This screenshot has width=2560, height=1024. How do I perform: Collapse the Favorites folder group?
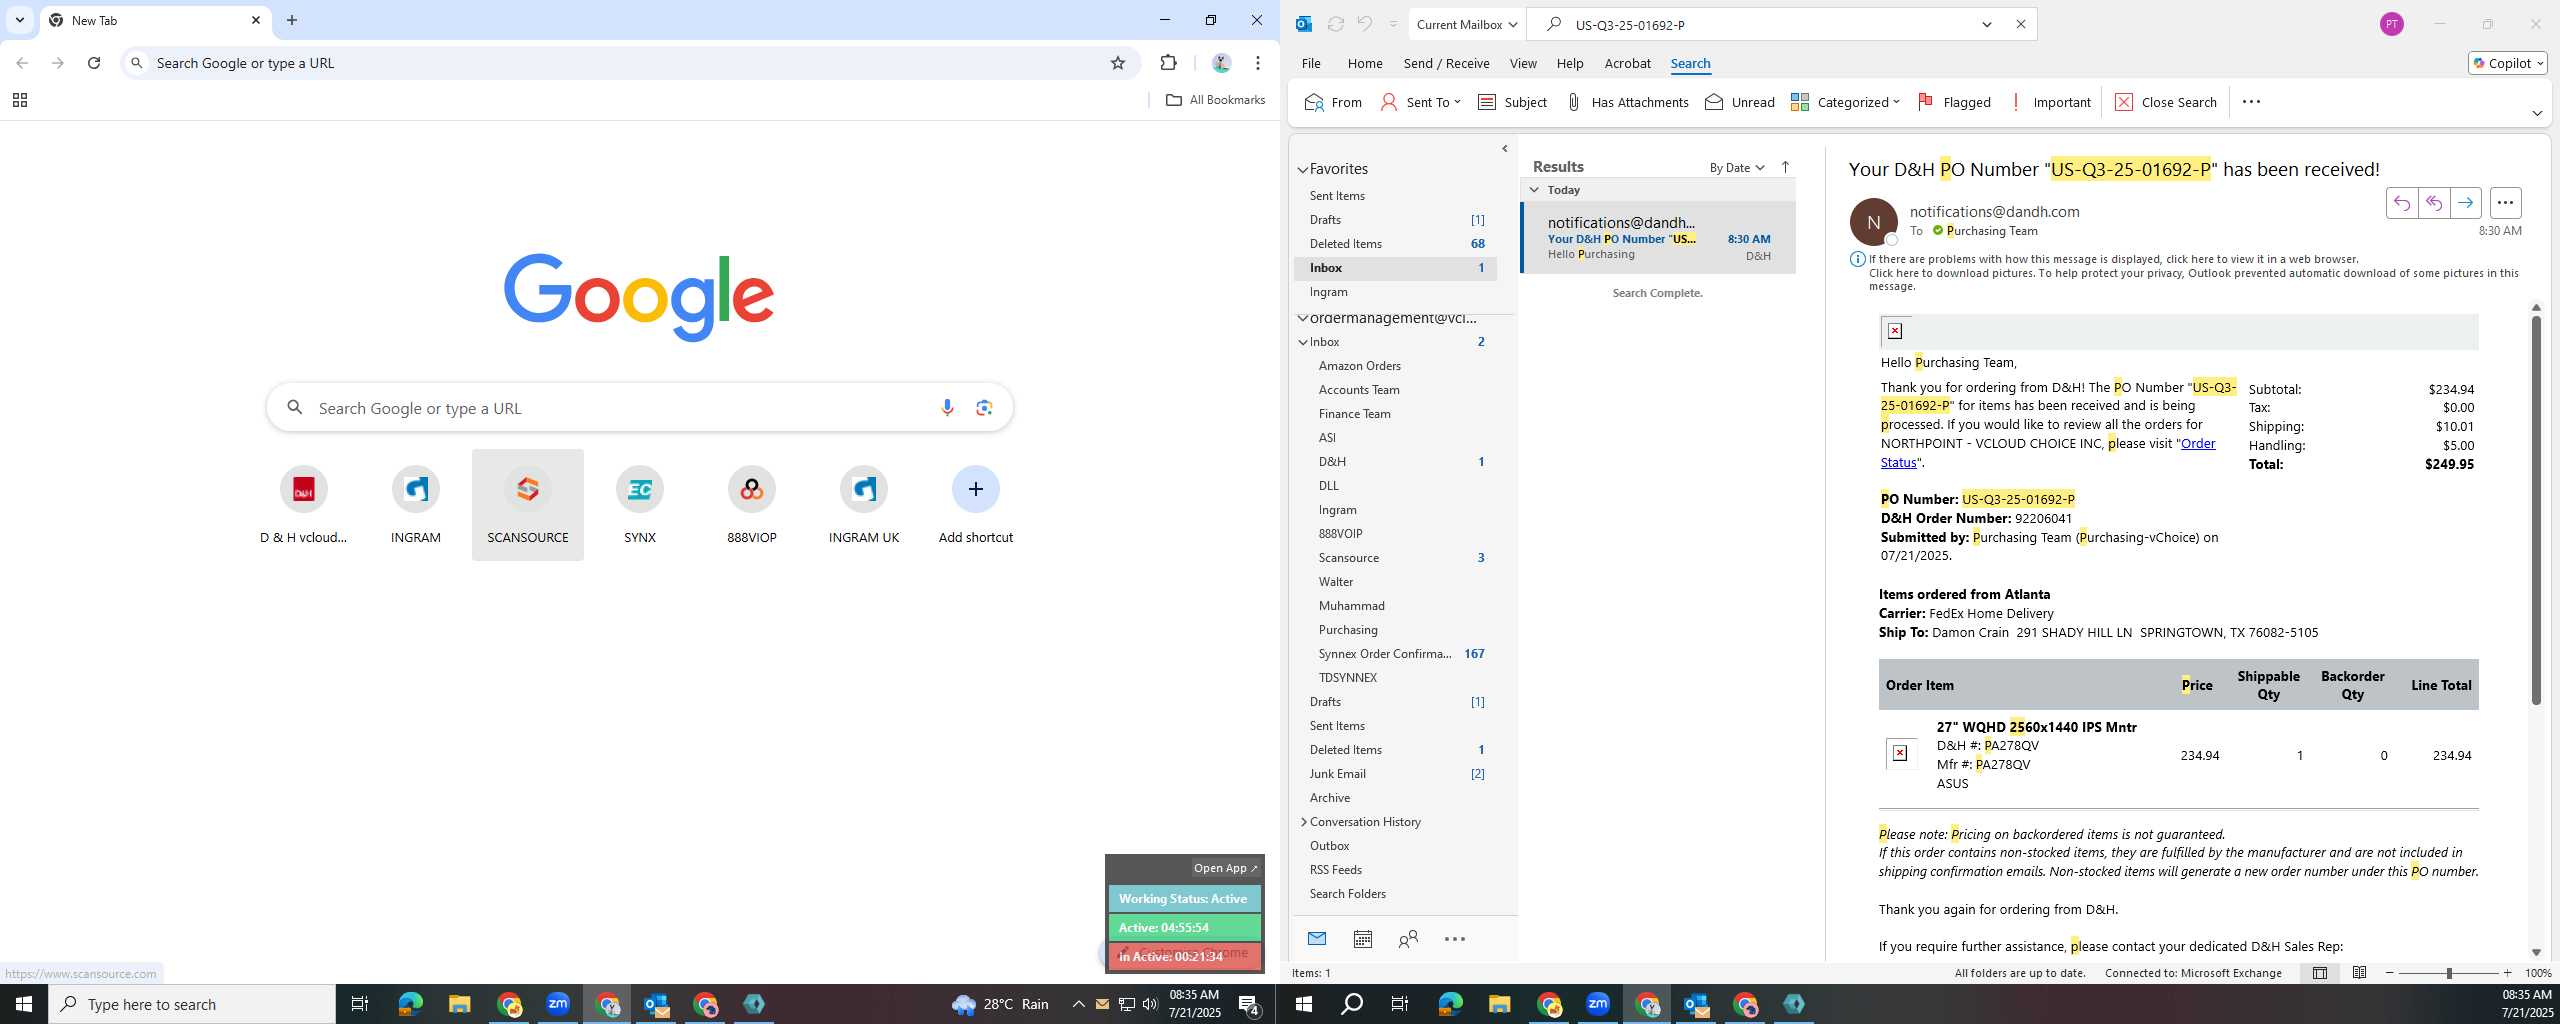pyautogui.click(x=1302, y=170)
